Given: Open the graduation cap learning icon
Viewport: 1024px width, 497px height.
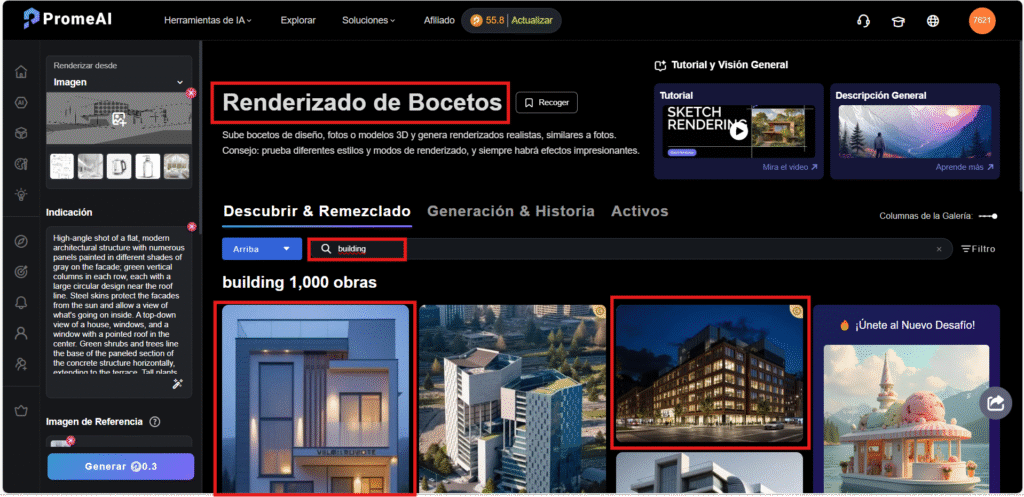Looking at the screenshot, I should pos(899,21).
